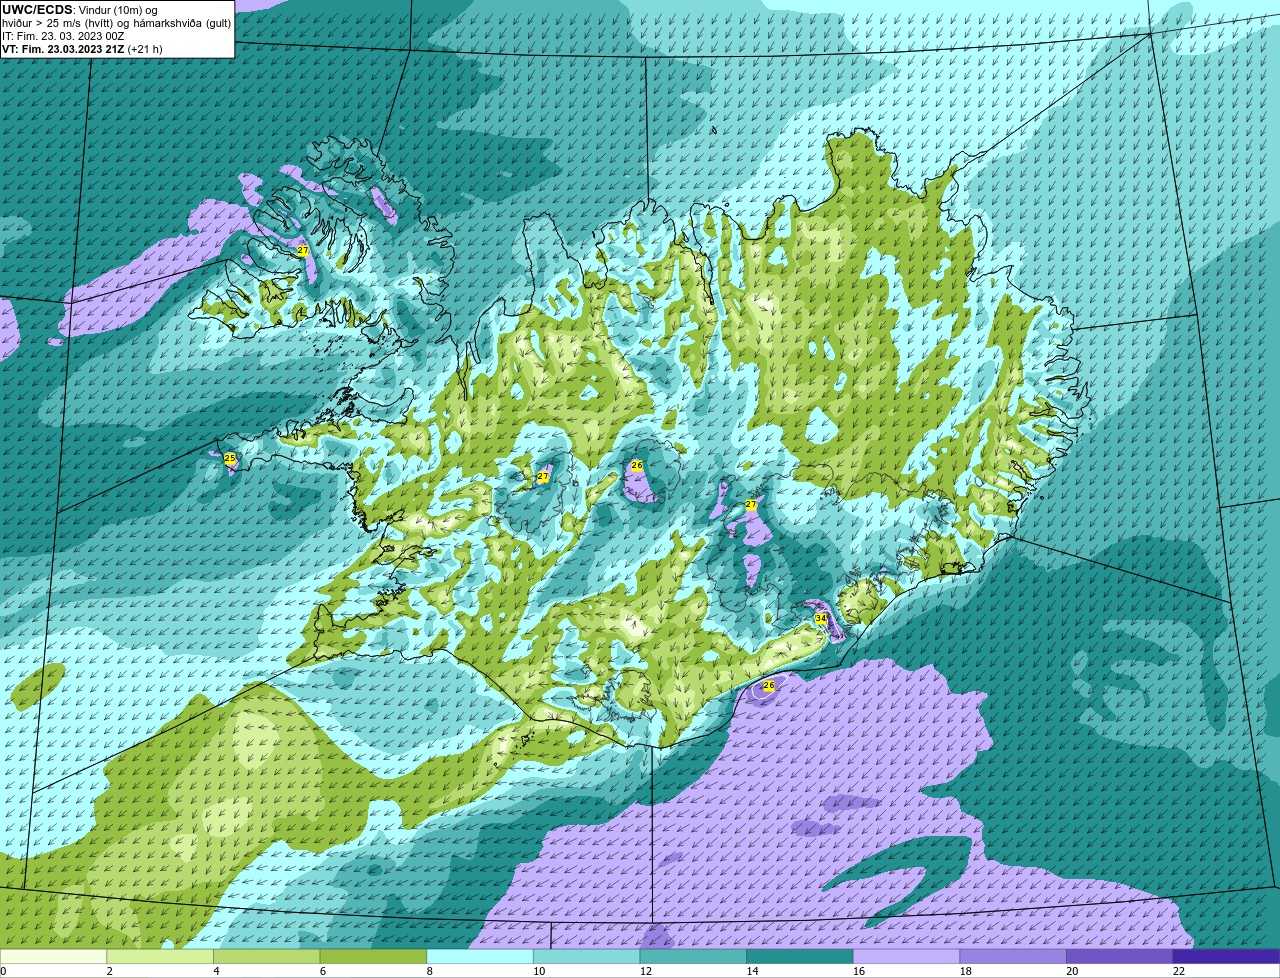1280x978 pixels.
Task: Click the 'IT: Fim. 23. 03. 2023 00Z' line
Action: [x=63, y=36]
